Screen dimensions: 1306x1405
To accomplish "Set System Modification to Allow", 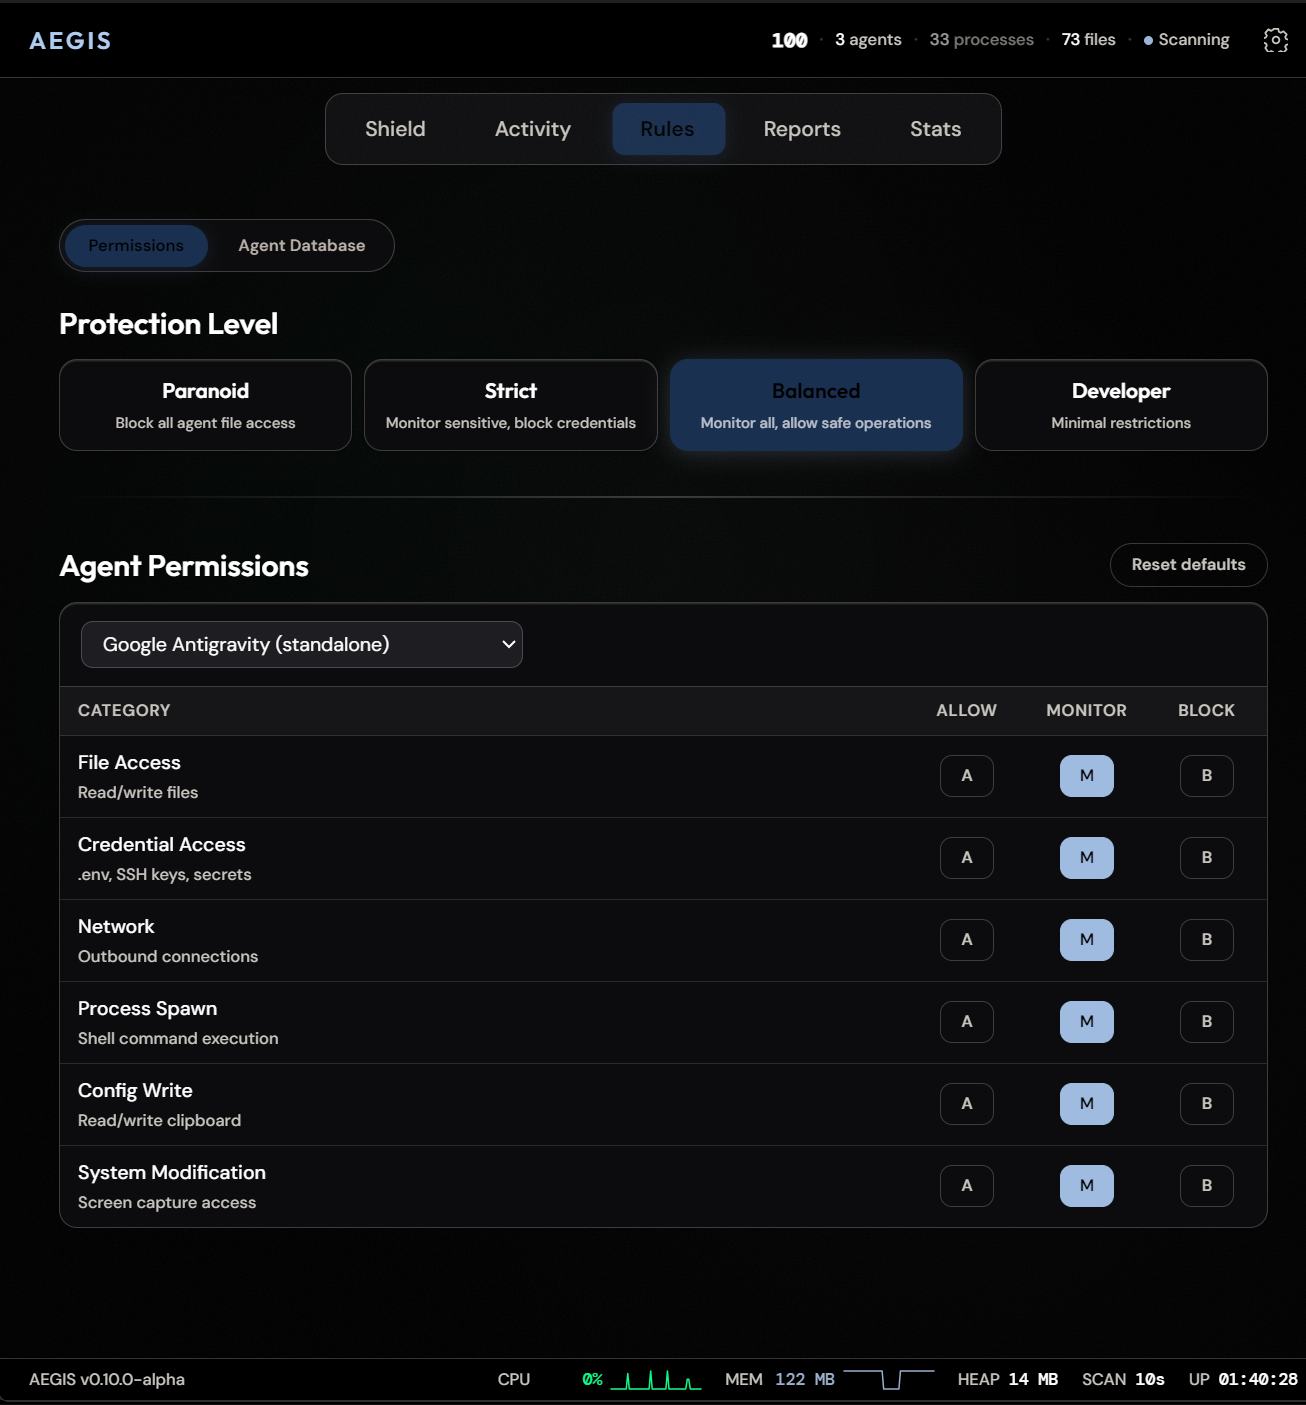I will click(966, 1186).
